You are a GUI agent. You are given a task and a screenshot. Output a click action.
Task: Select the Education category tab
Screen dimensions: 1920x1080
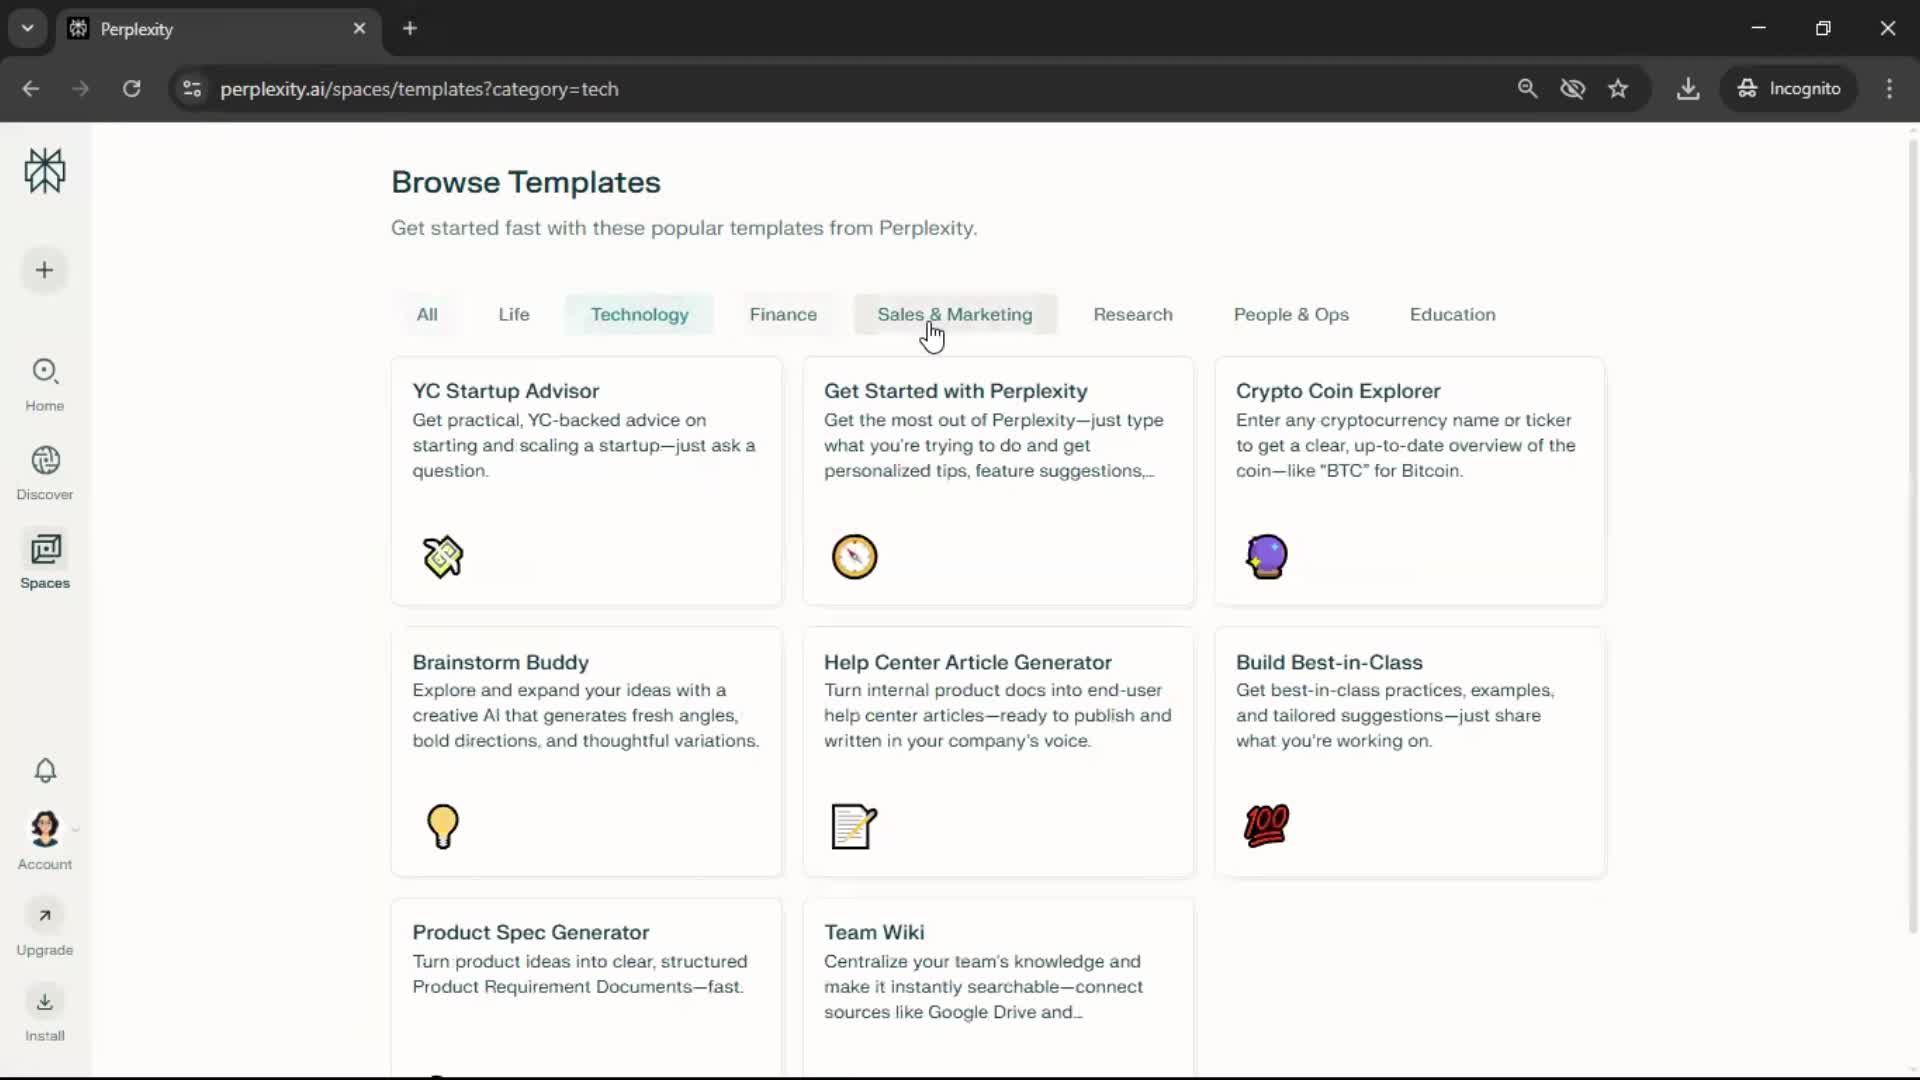coord(1452,314)
